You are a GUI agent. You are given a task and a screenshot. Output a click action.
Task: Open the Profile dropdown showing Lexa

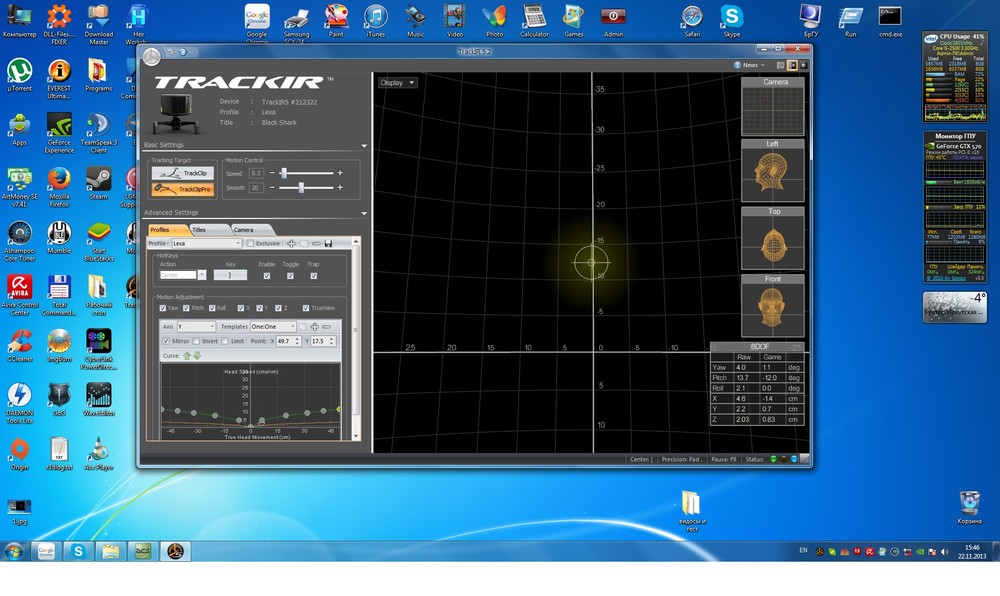207,243
